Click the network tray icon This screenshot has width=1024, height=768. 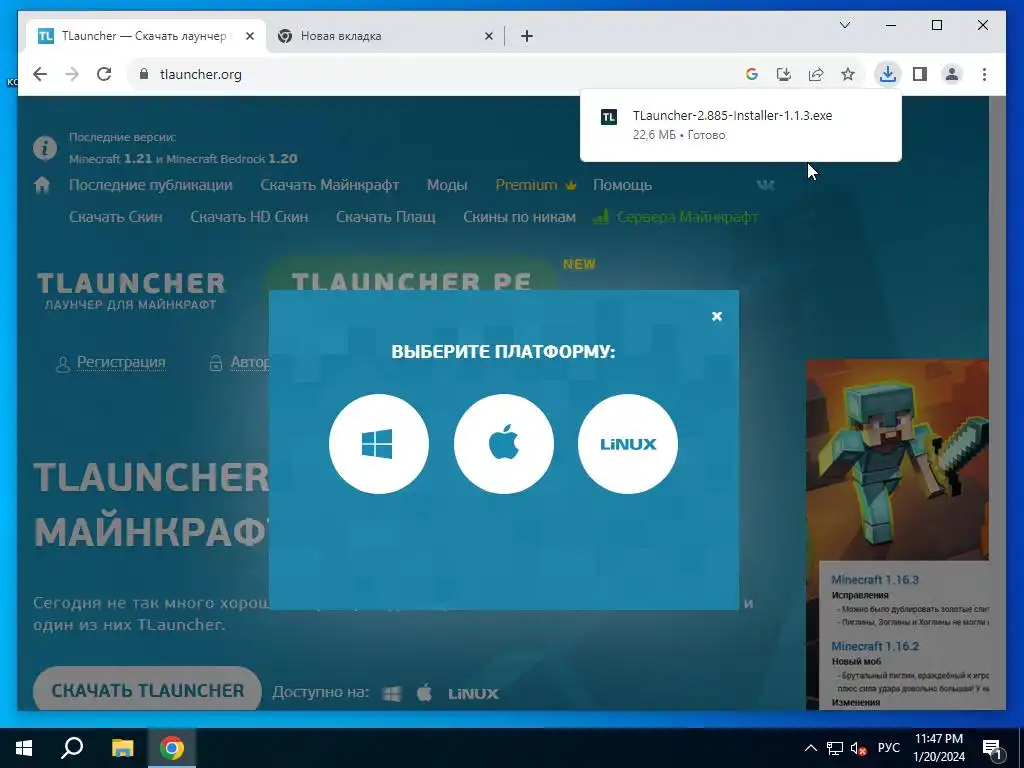[x=834, y=748]
